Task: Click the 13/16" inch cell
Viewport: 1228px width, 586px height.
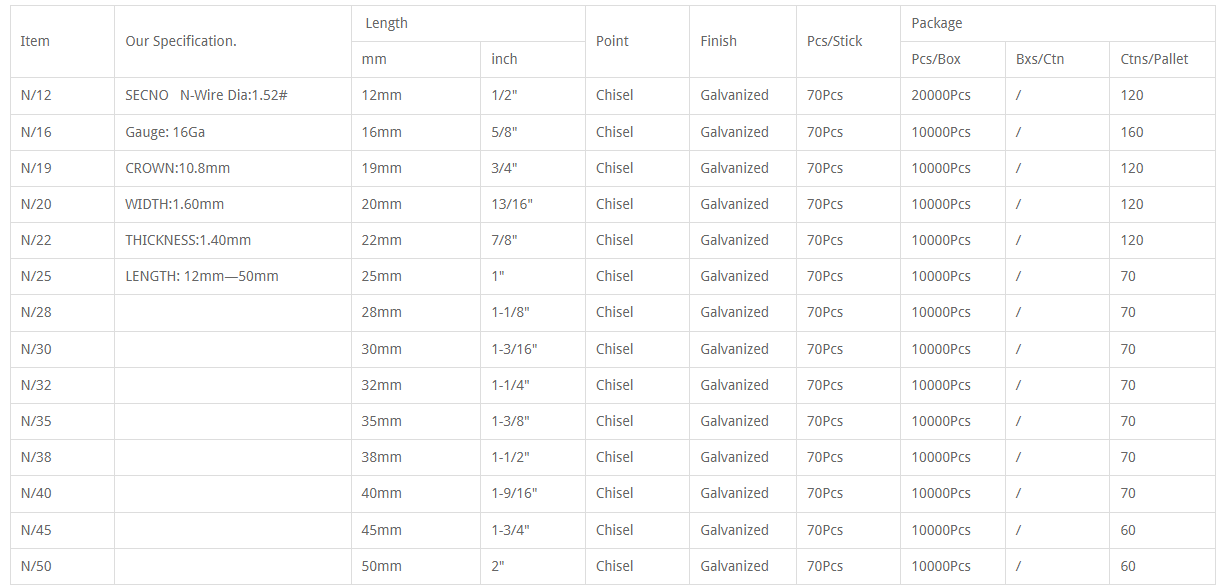Action: click(532, 204)
